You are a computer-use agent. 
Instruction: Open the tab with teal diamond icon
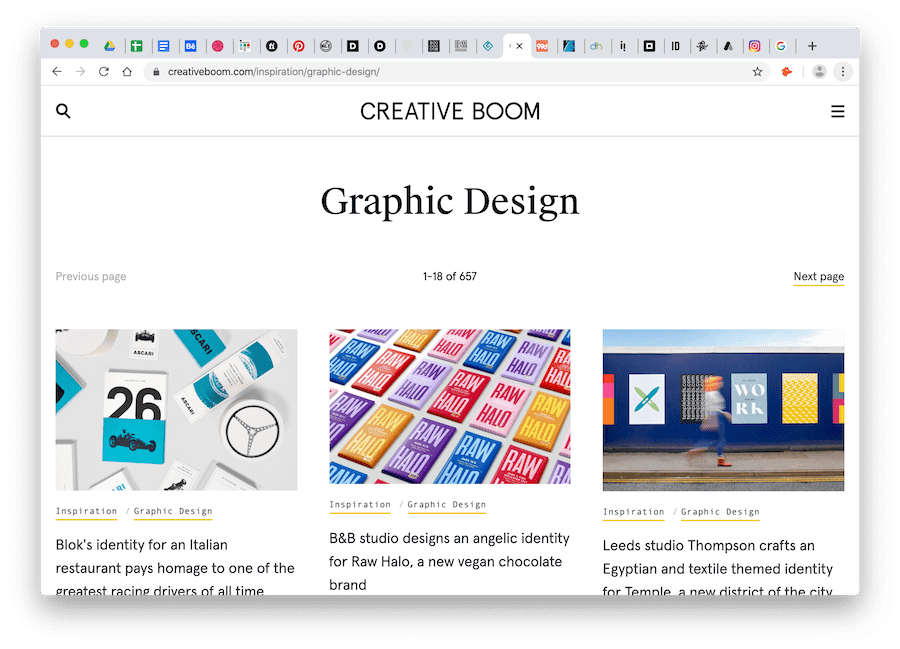pyautogui.click(x=488, y=46)
